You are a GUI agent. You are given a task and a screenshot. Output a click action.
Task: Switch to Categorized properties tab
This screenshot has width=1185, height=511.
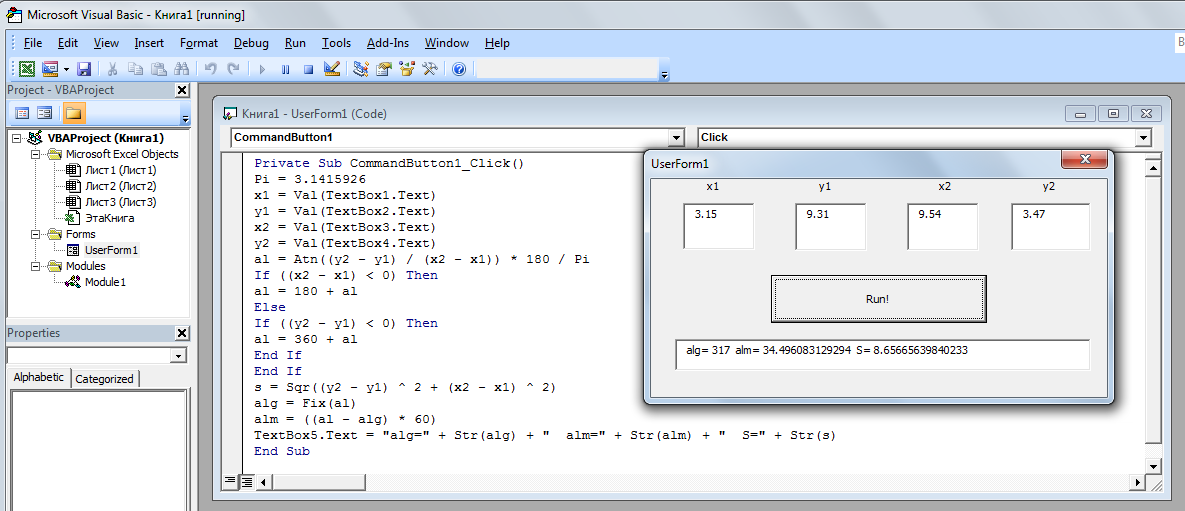[x=105, y=379]
